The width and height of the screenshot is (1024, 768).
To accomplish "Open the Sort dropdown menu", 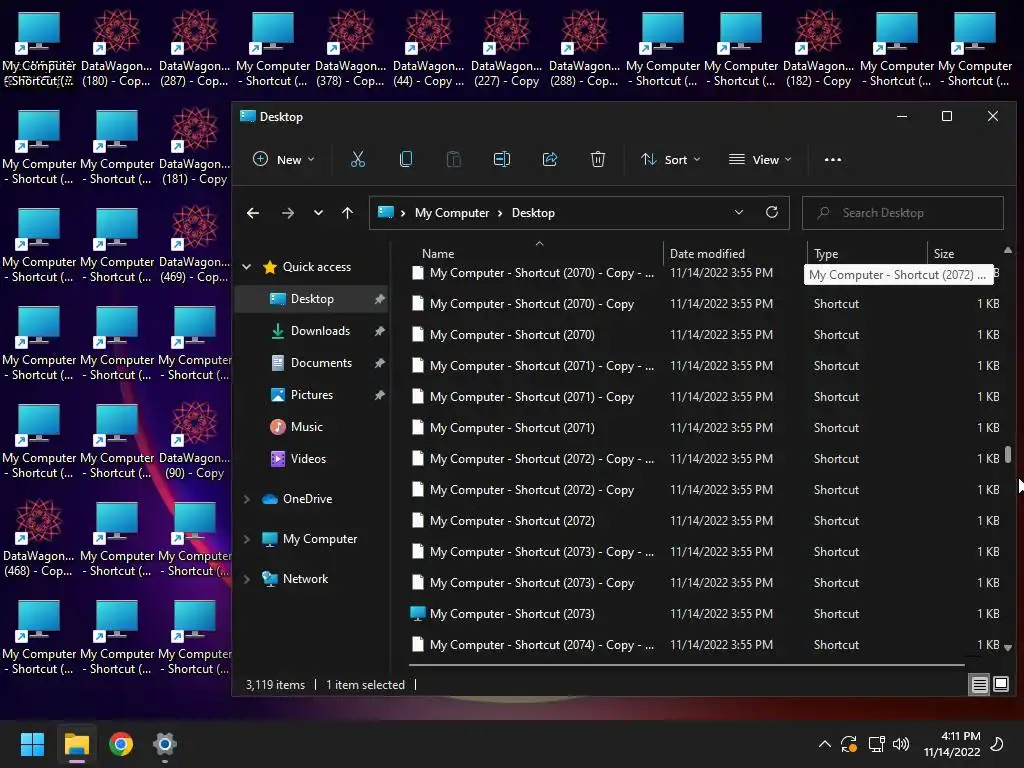I will [x=671, y=159].
